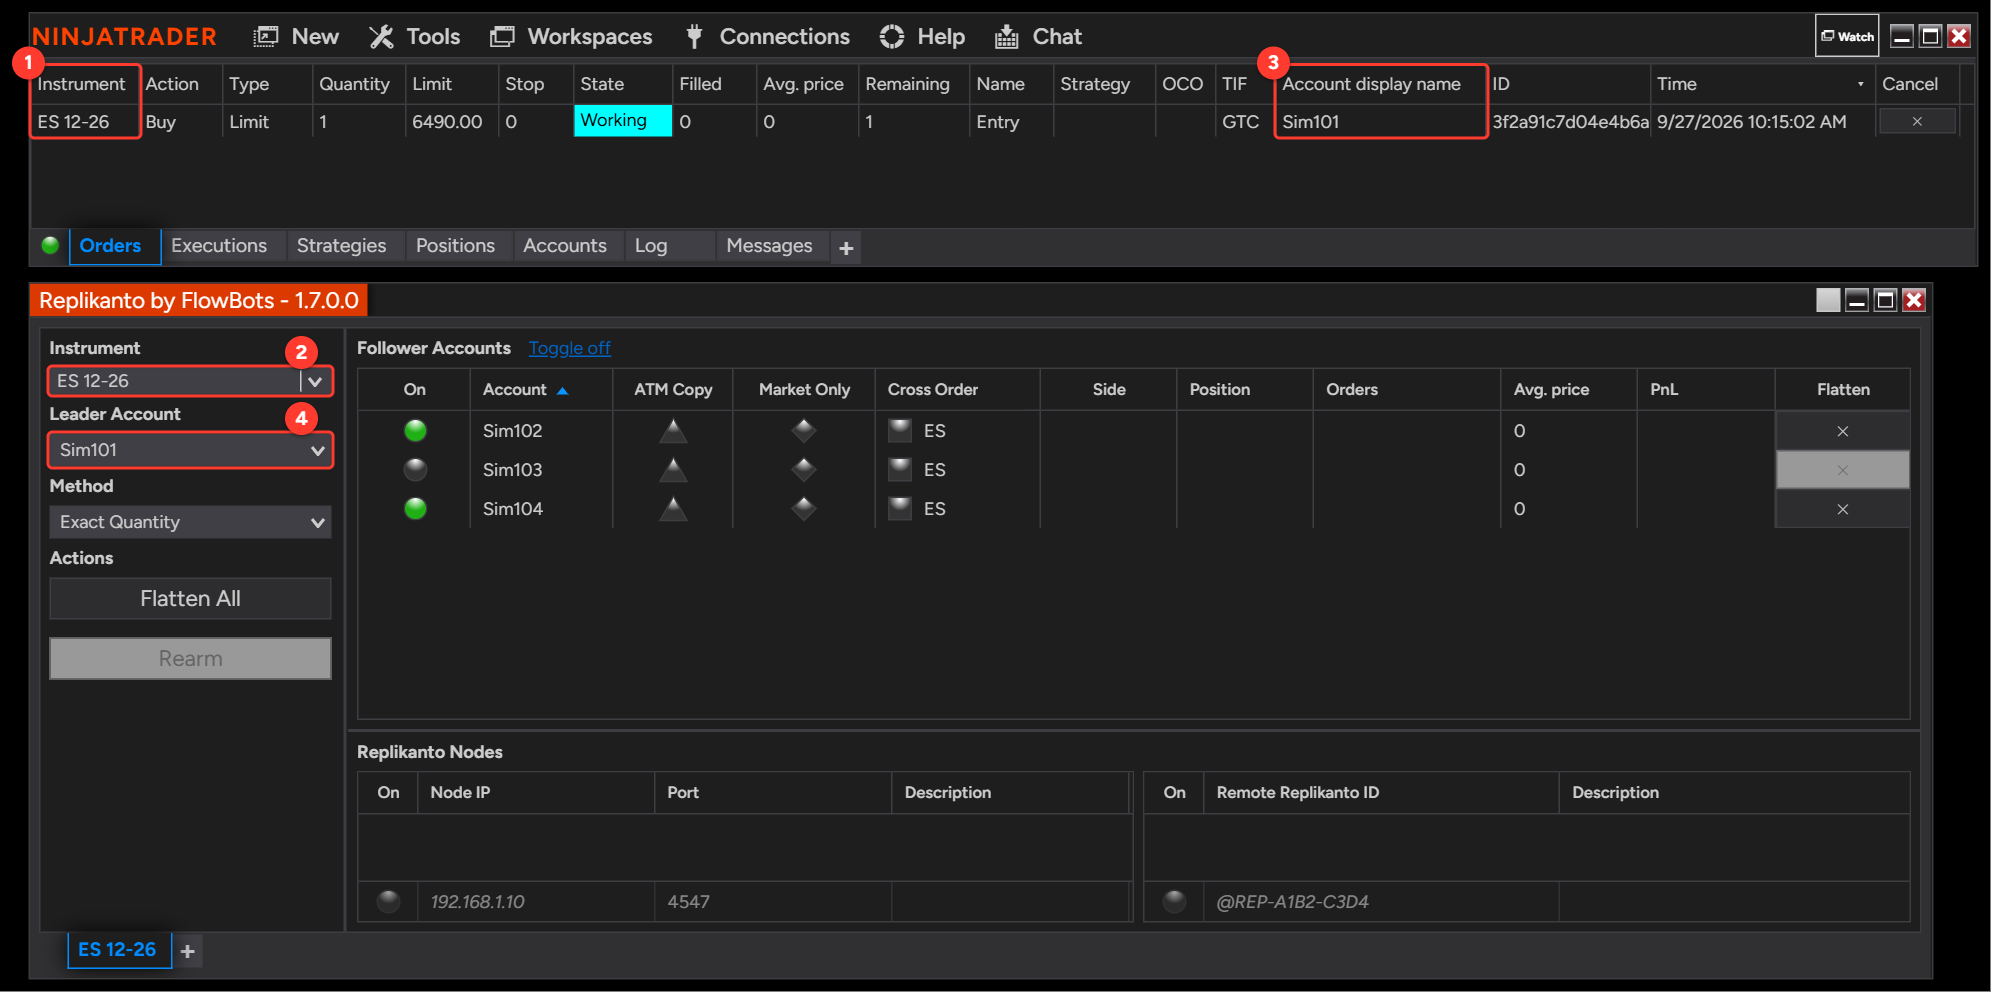Screen dimensions: 1991x992
Task: Flatten the Sim104 account
Action: 1842,509
